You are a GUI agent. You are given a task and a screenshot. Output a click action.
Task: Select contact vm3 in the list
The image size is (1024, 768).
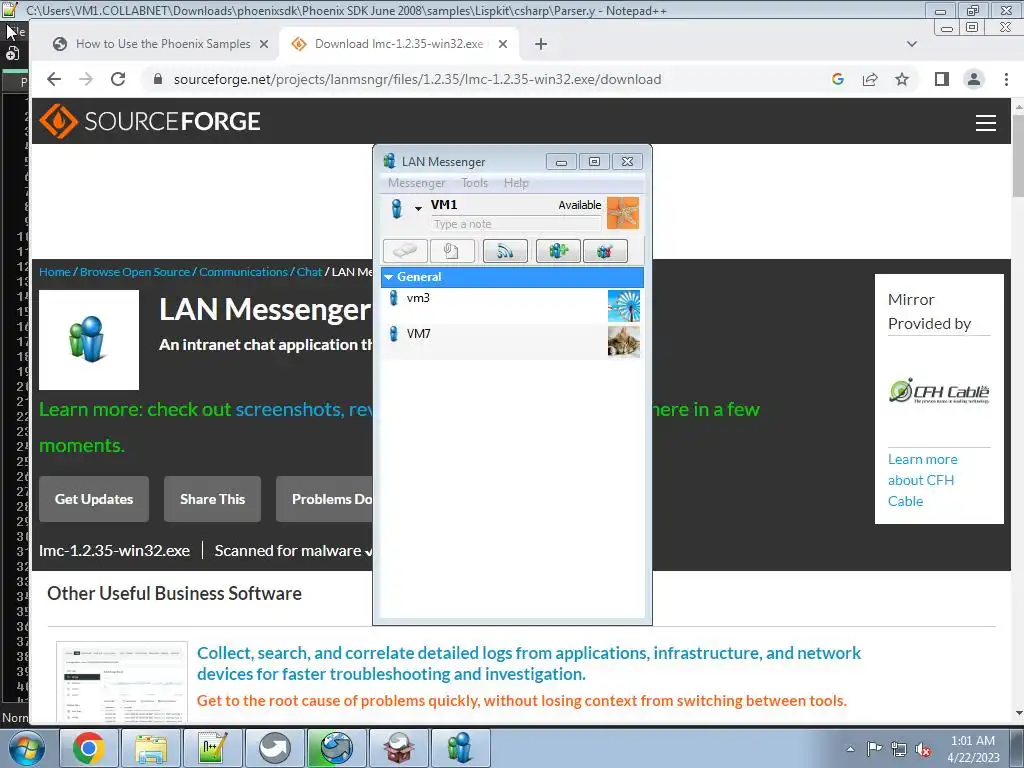(512, 306)
